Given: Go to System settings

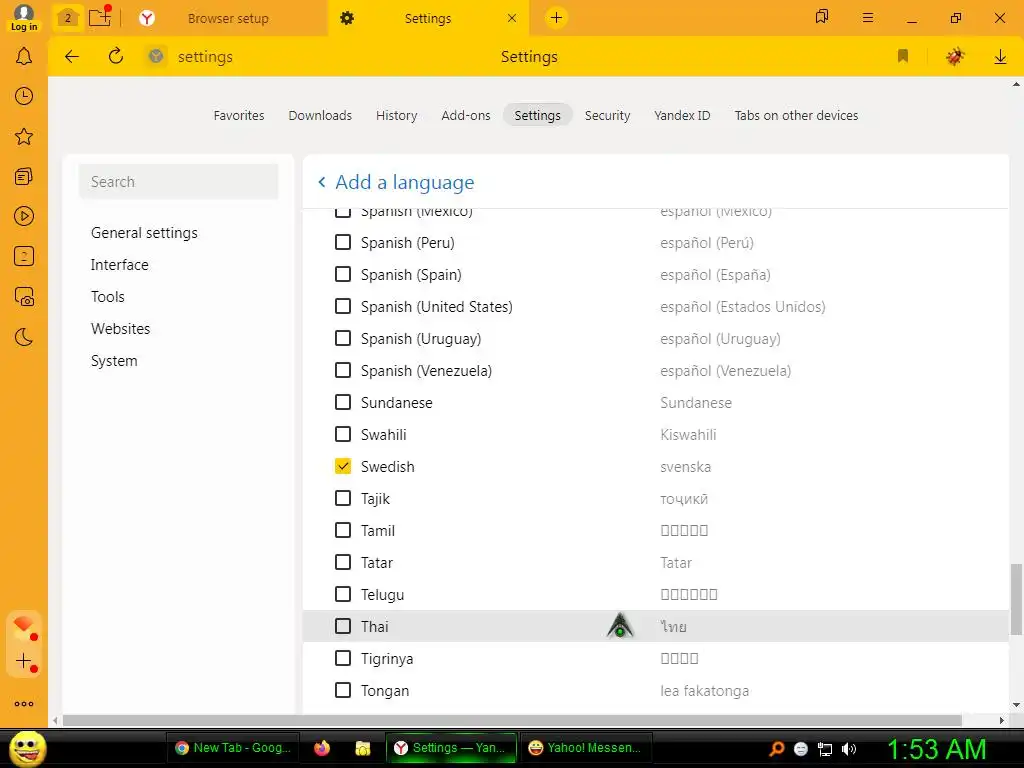Looking at the screenshot, I should click(x=114, y=360).
